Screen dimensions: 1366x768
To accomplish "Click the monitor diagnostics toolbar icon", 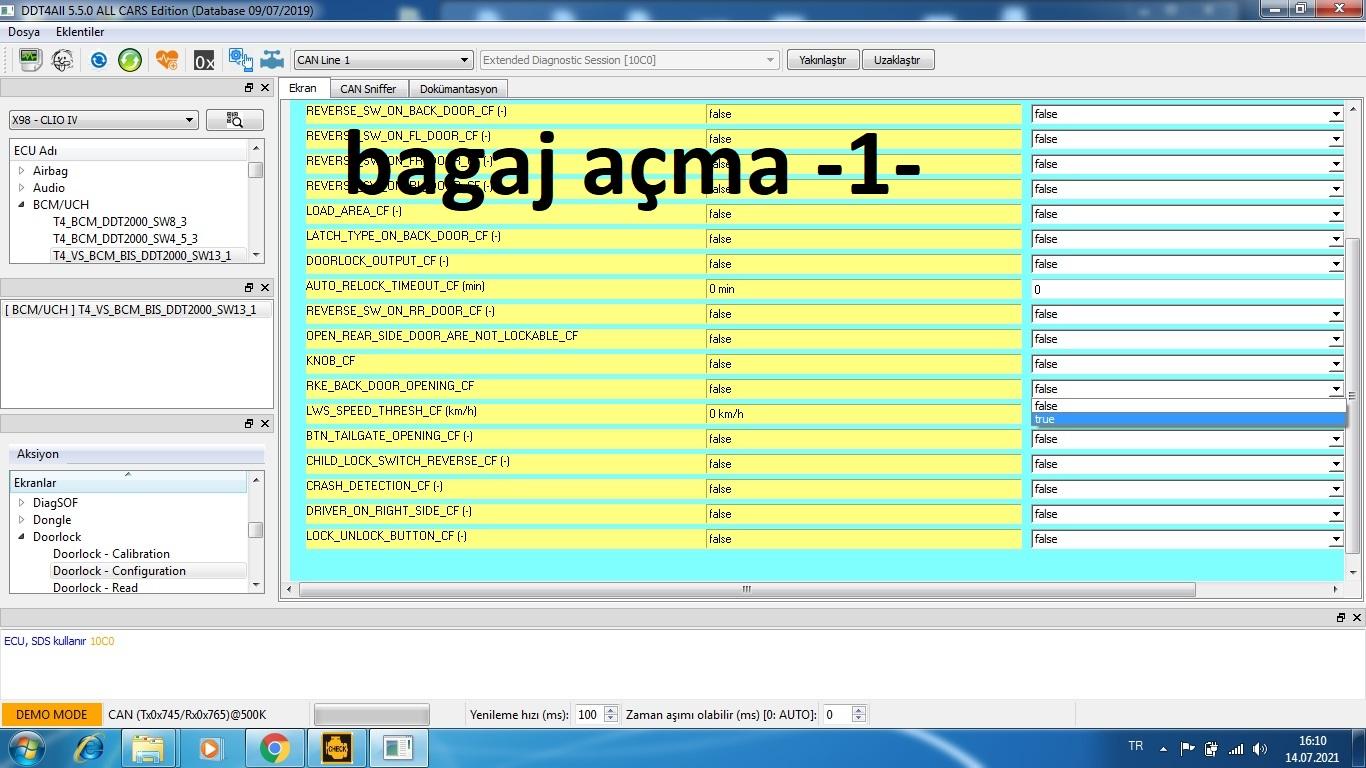I will (x=30, y=60).
